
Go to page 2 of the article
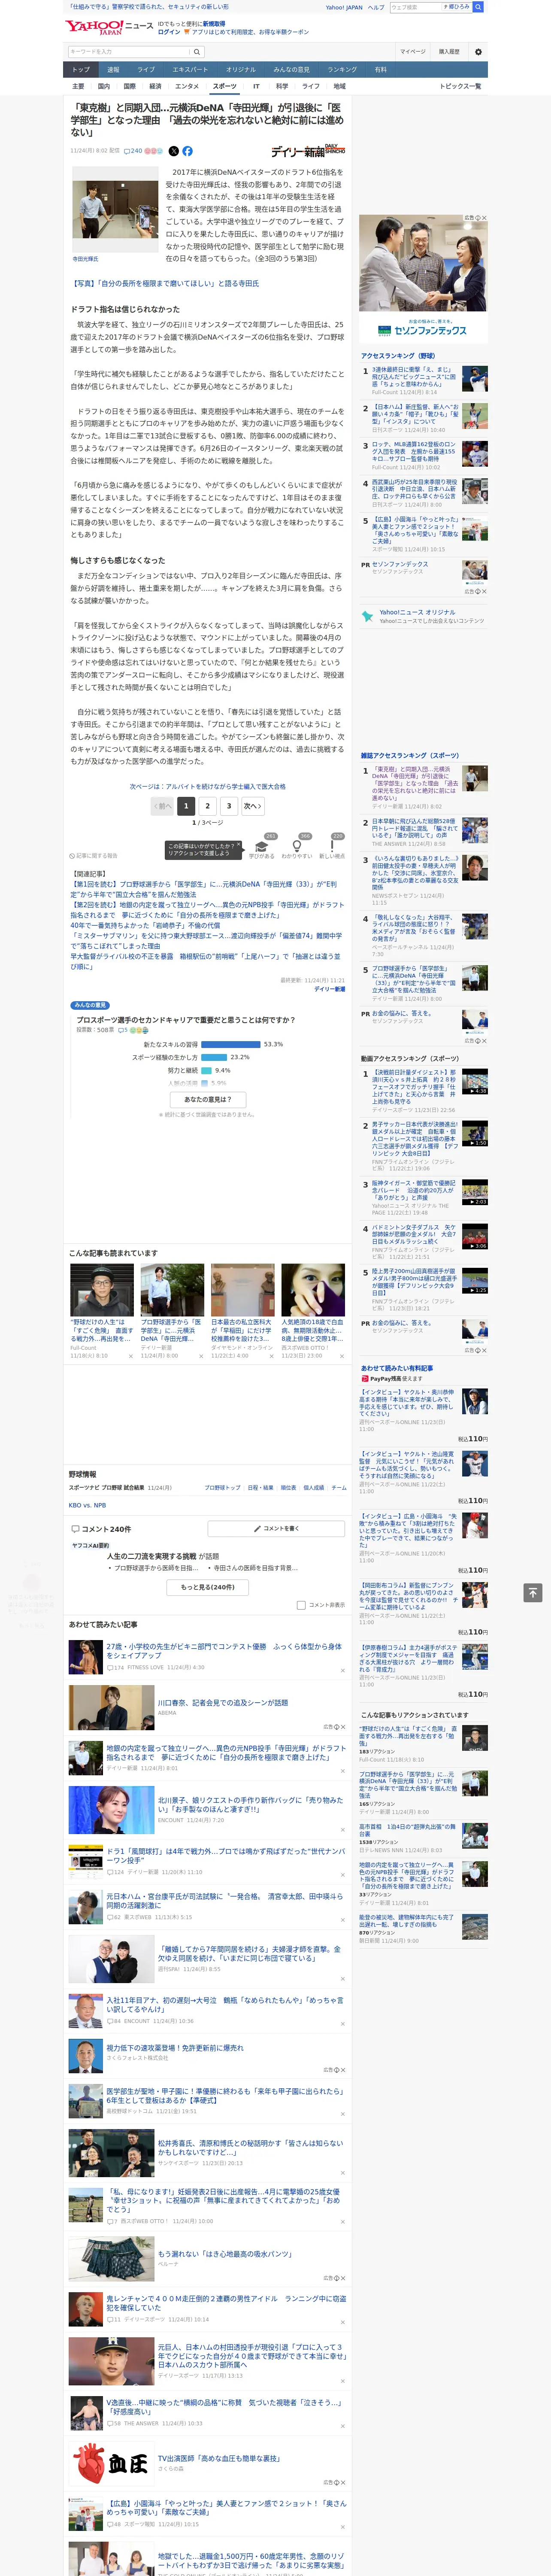point(208,806)
